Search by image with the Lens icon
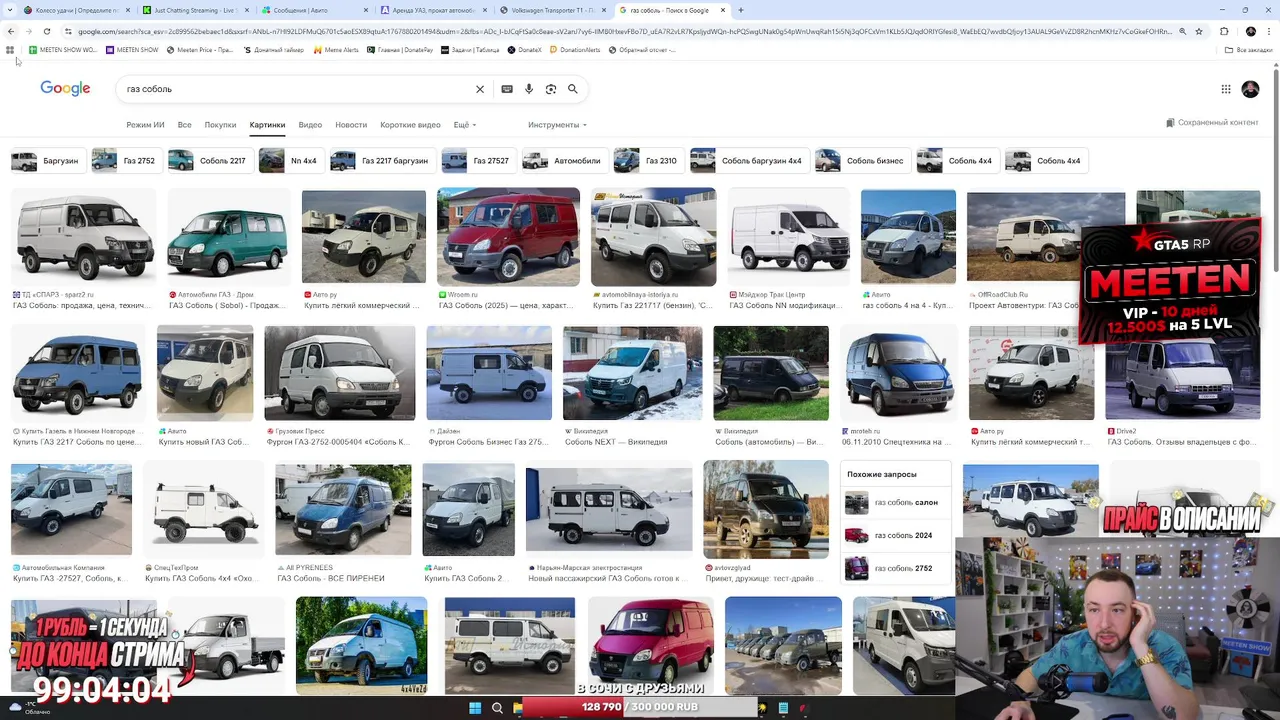 tap(551, 89)
